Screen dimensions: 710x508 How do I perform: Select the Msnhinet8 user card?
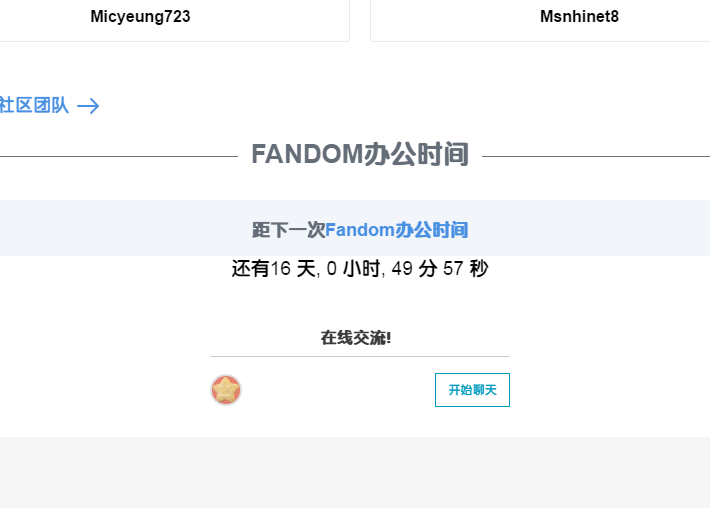[540, 18]
